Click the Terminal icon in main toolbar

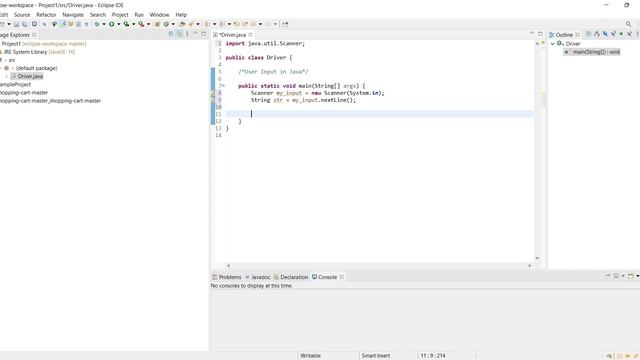[x=34, y=24]
